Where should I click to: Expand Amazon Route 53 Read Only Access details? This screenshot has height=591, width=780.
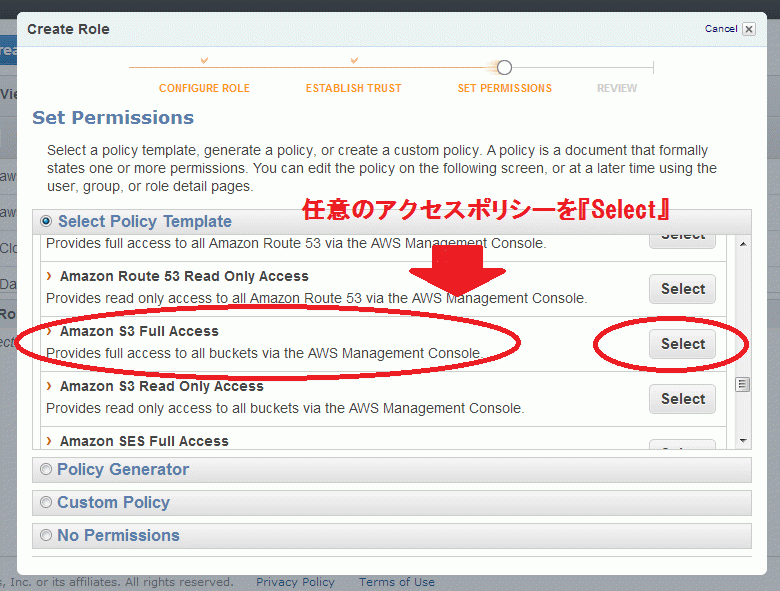(x=49, y=276)
